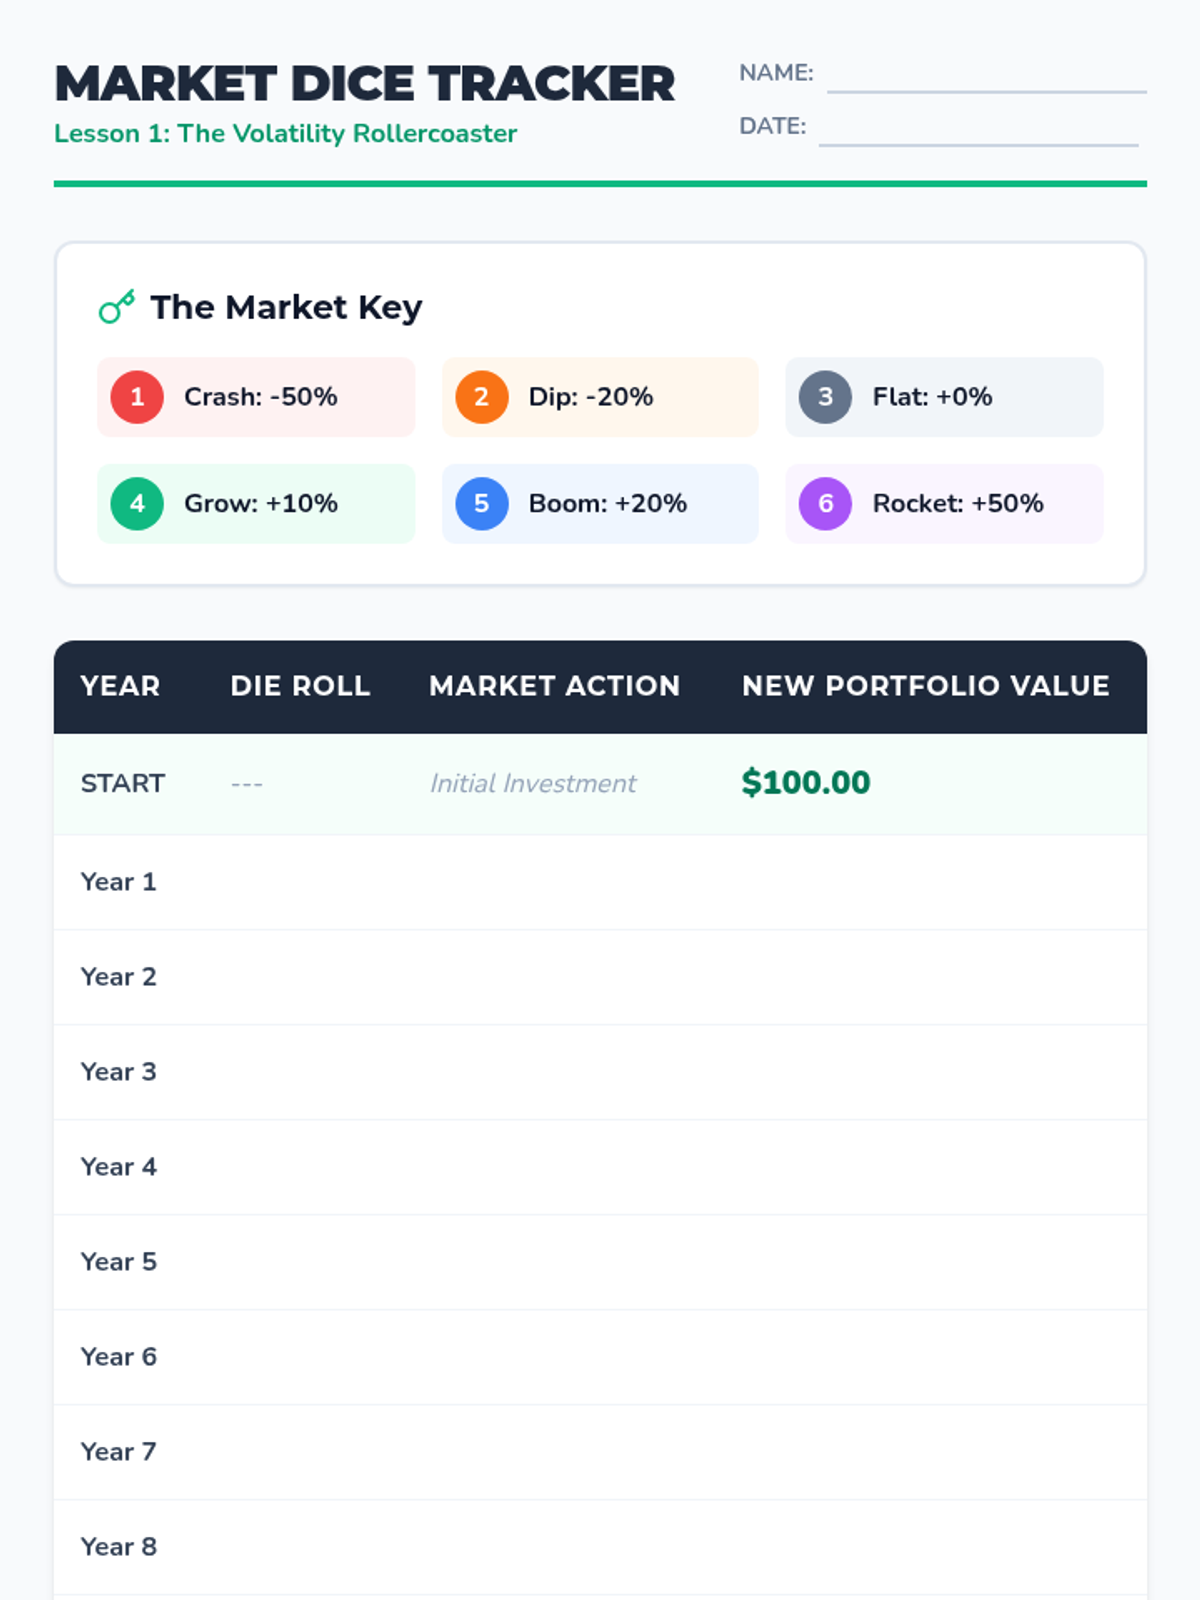Click the Initial Investment text

coord(533,784)
